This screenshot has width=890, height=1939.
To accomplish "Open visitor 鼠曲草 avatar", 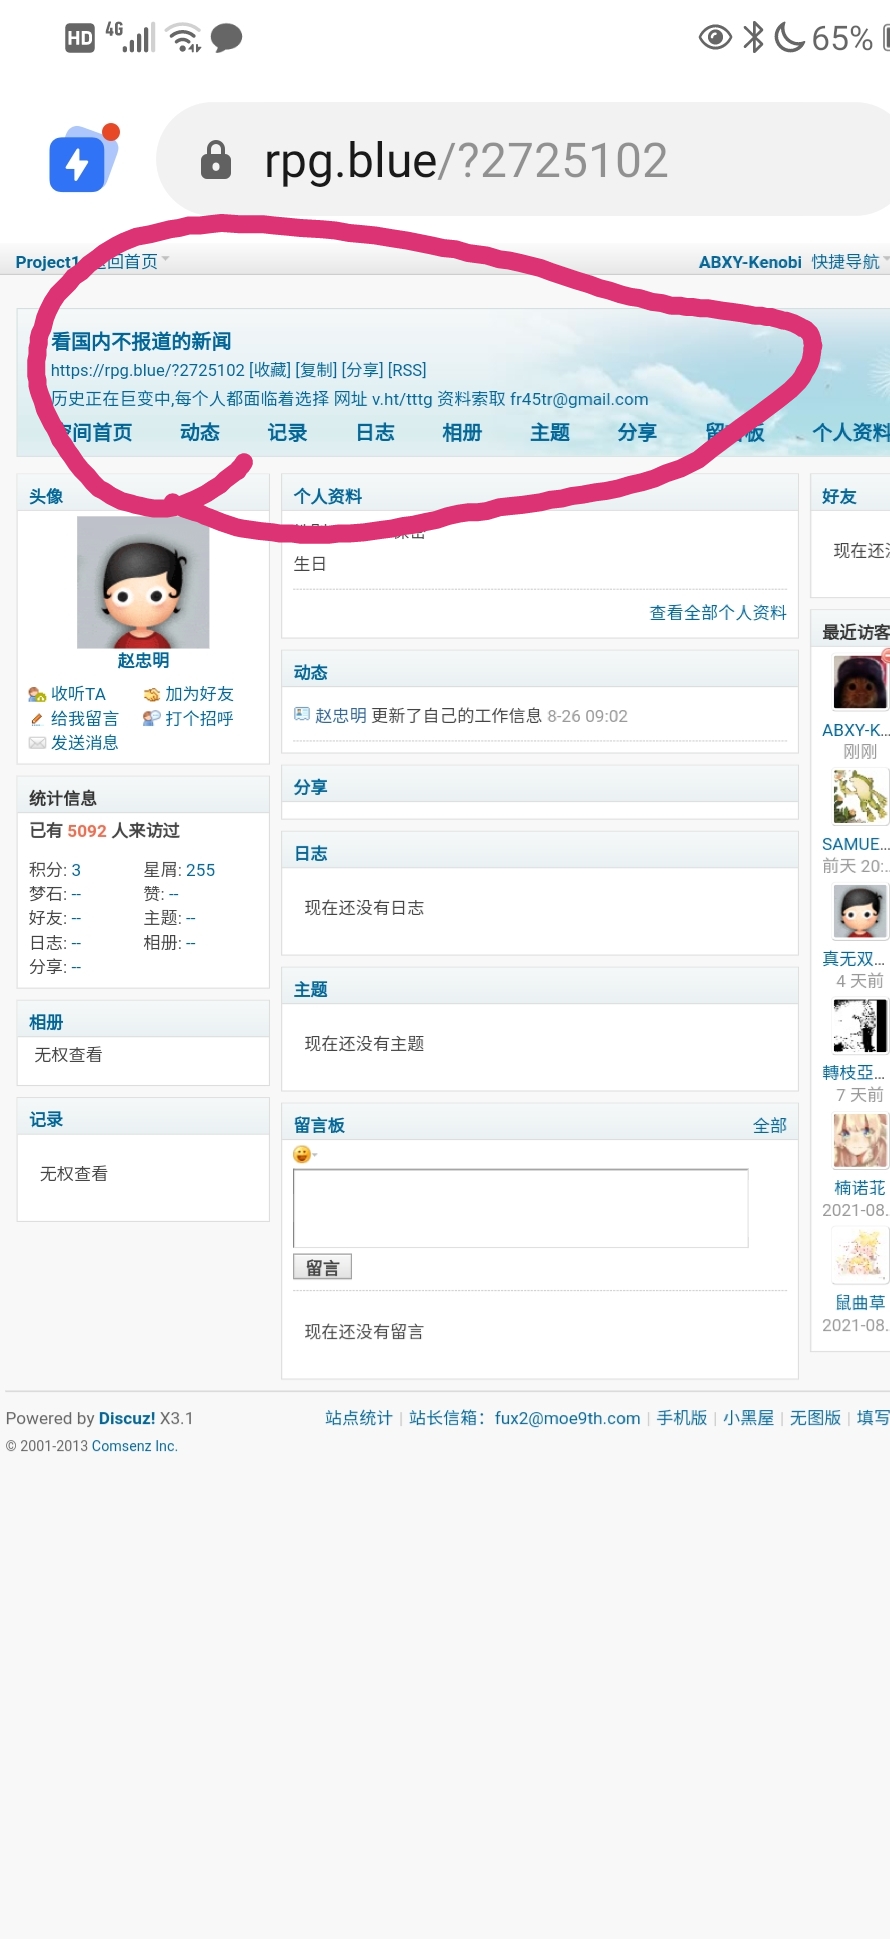I will click(x=860, y=1255).
